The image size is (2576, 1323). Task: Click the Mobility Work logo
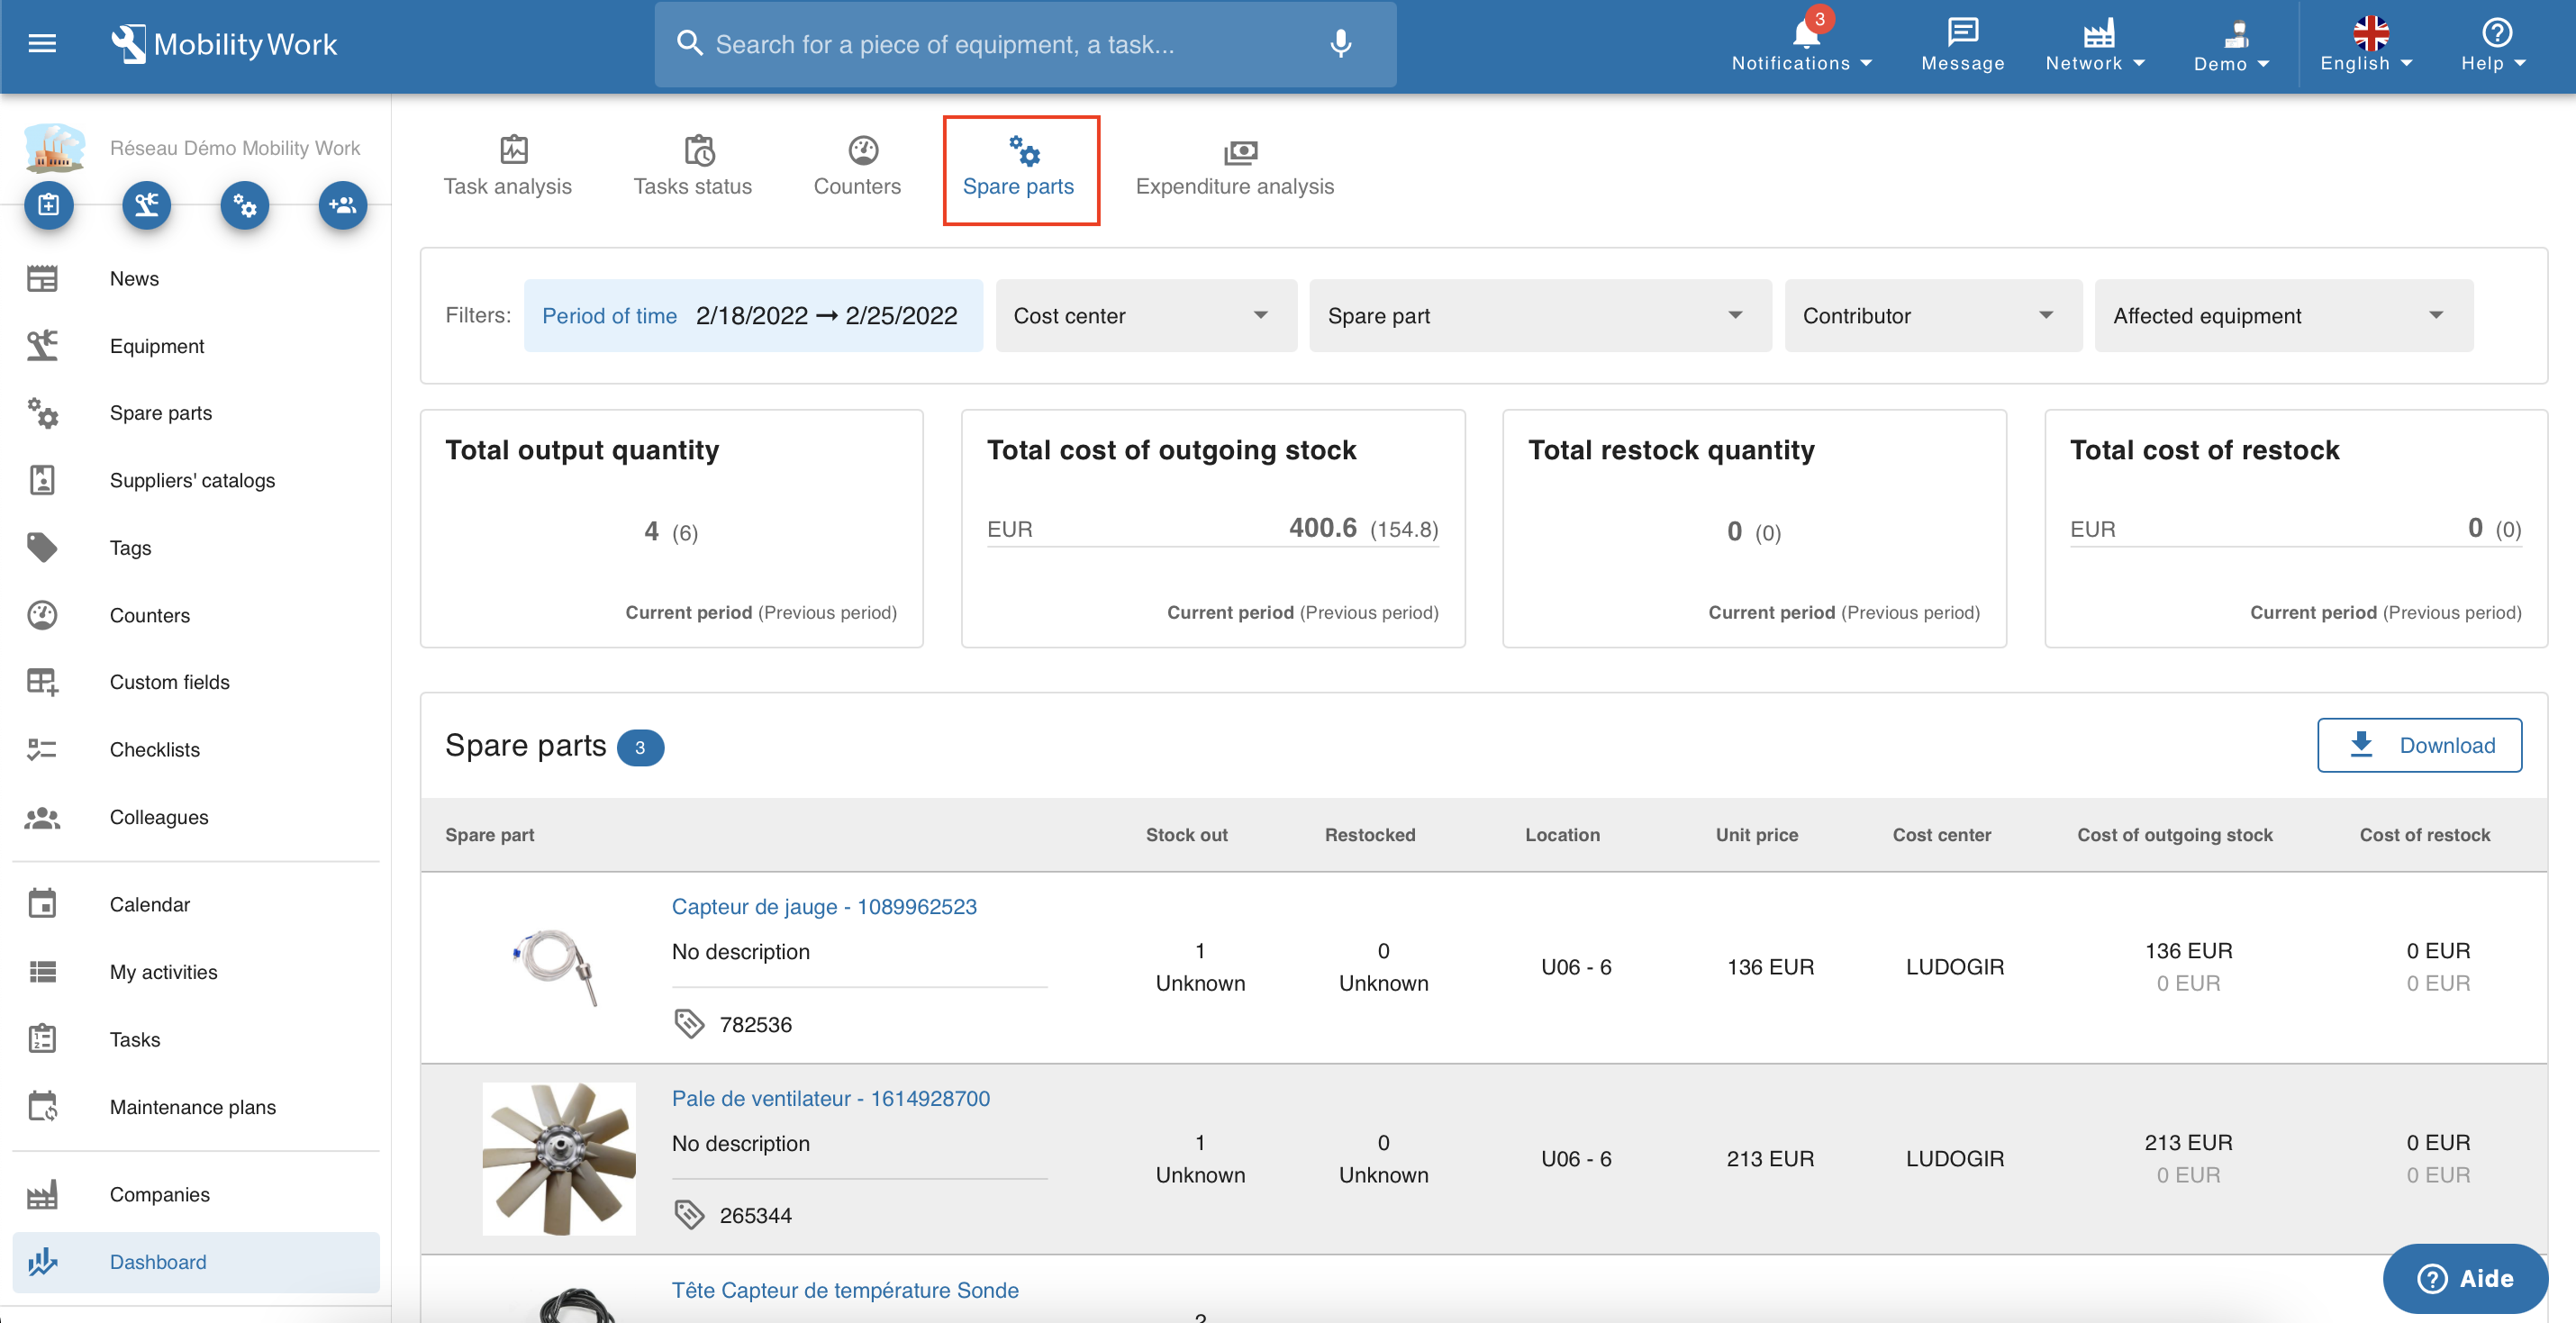[x=224, y=44]
